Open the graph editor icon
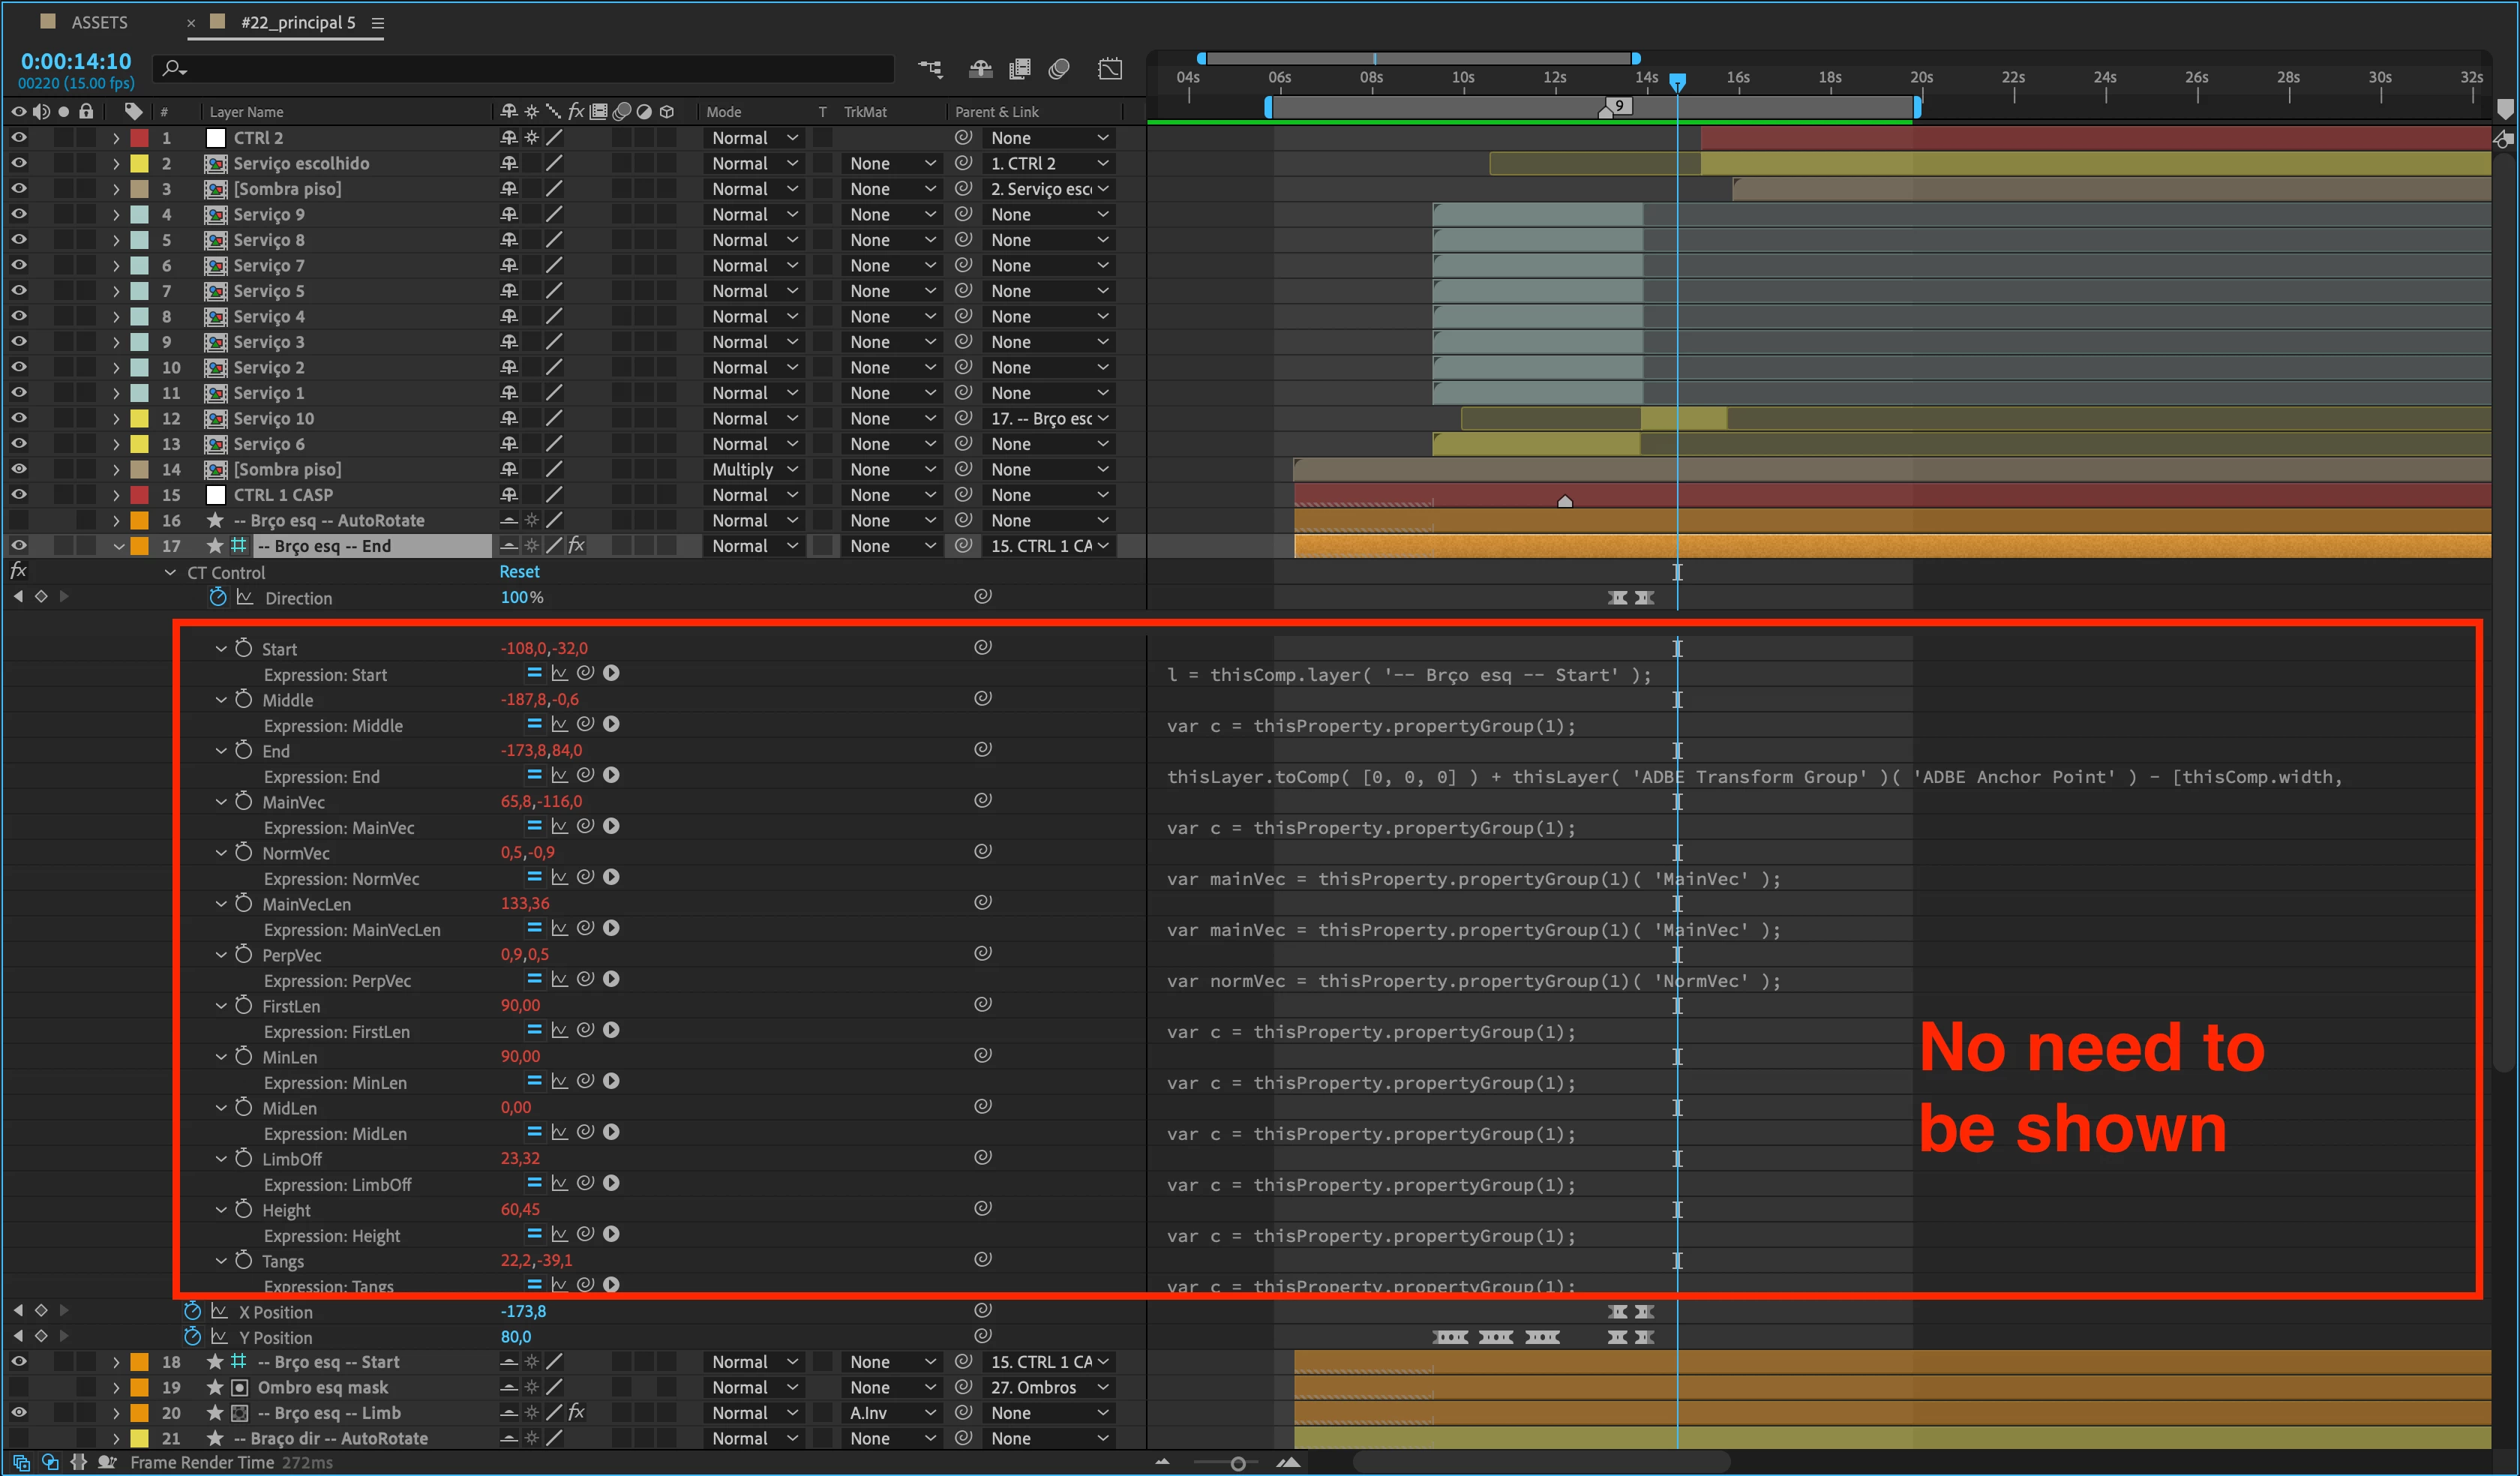The image size is (2520, 1476). 1110,69
